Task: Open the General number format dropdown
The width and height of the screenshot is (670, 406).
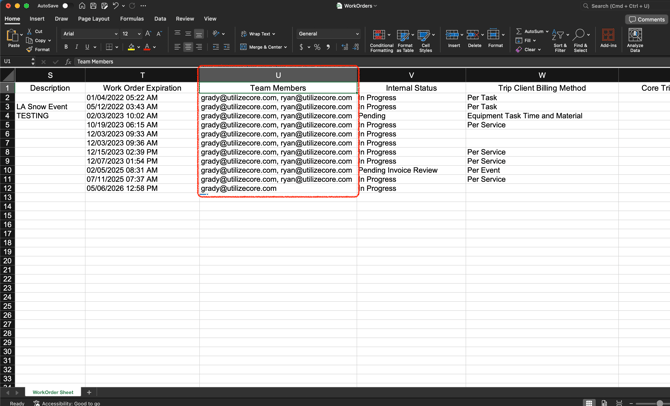Action: [329, 33]
